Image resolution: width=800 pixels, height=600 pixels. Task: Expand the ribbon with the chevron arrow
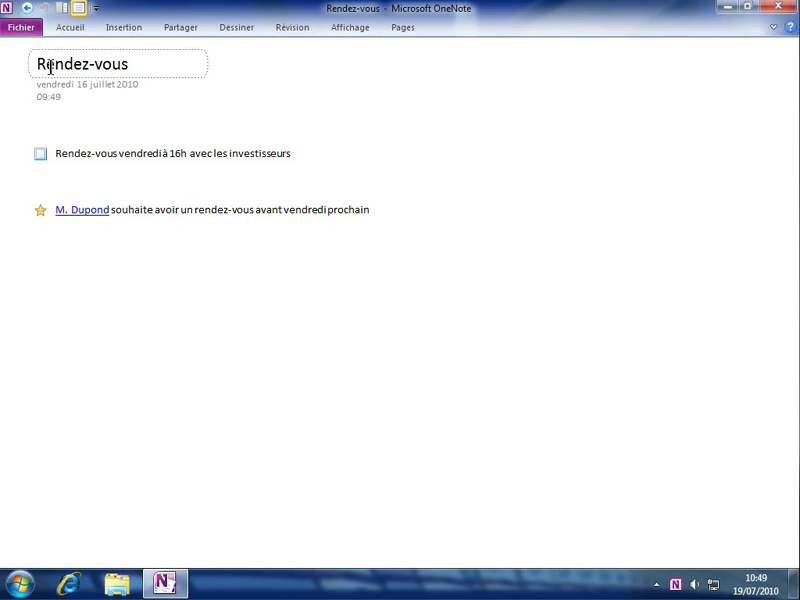coord(774,27)
